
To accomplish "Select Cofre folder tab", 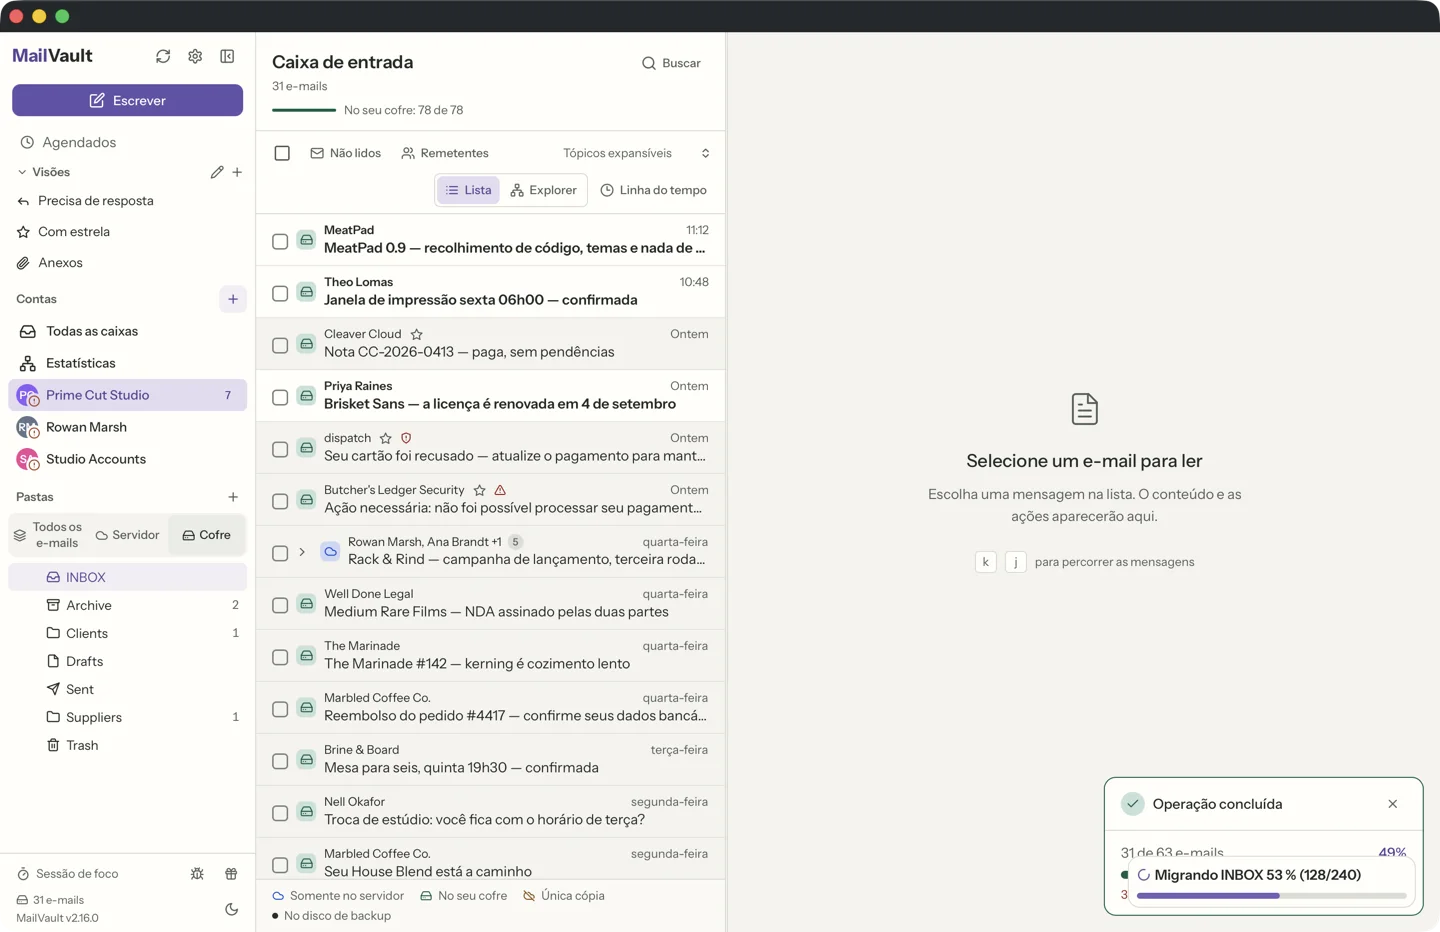I will (x=207, y=535).
